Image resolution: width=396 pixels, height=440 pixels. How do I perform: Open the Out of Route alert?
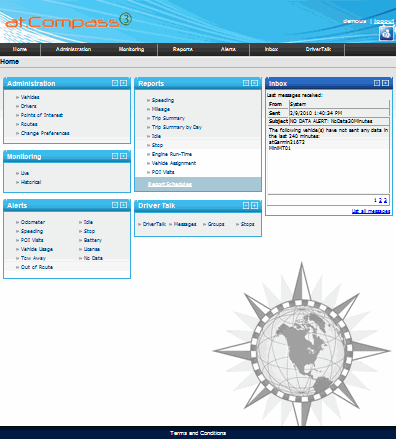[37, 267]
